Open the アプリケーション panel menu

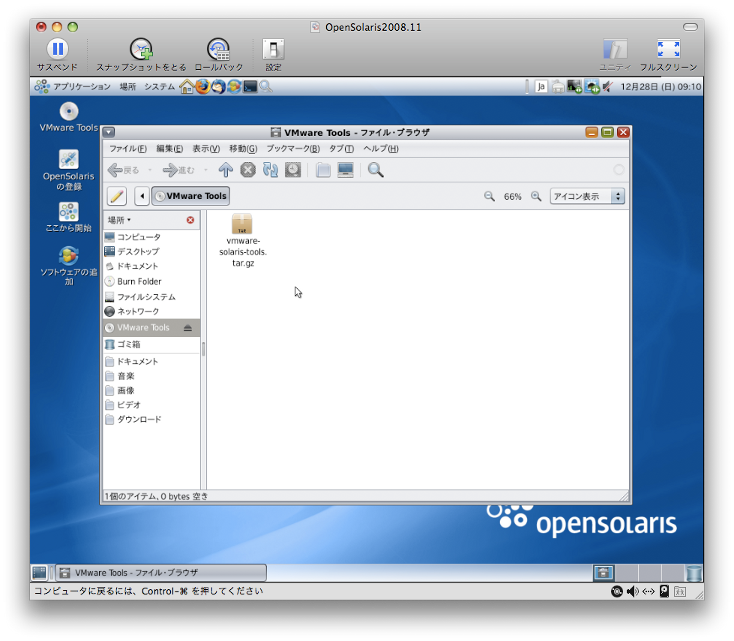tap(73, 87)
